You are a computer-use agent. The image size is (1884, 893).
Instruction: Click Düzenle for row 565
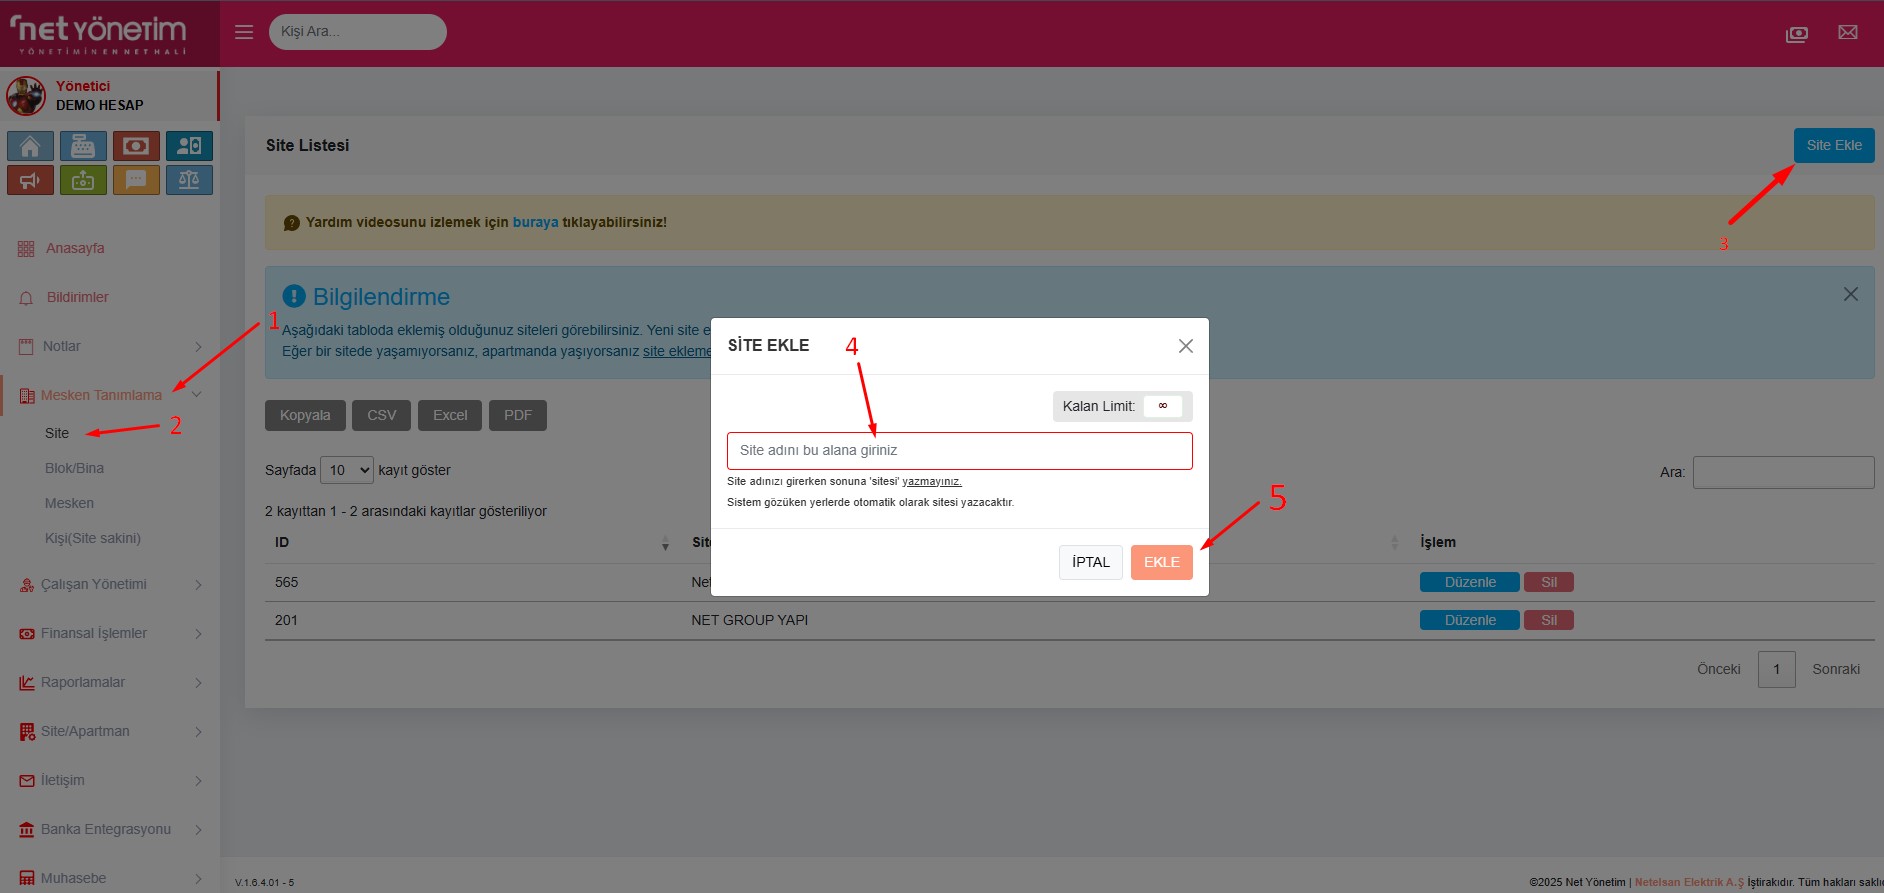(1470, 582)
